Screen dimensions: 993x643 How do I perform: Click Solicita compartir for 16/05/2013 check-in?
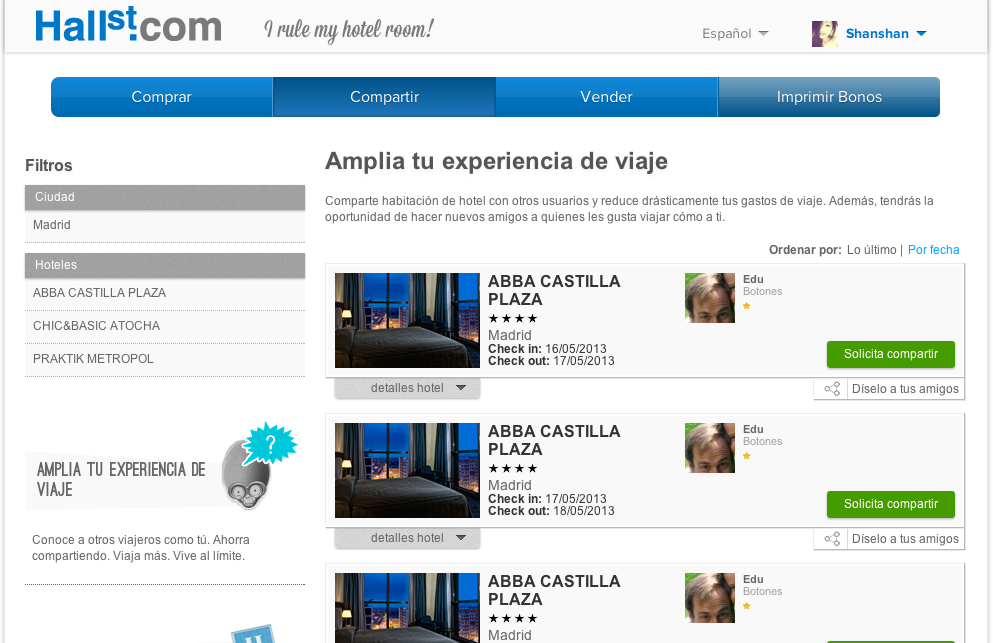pyautogui.click(x=890, y=354)
